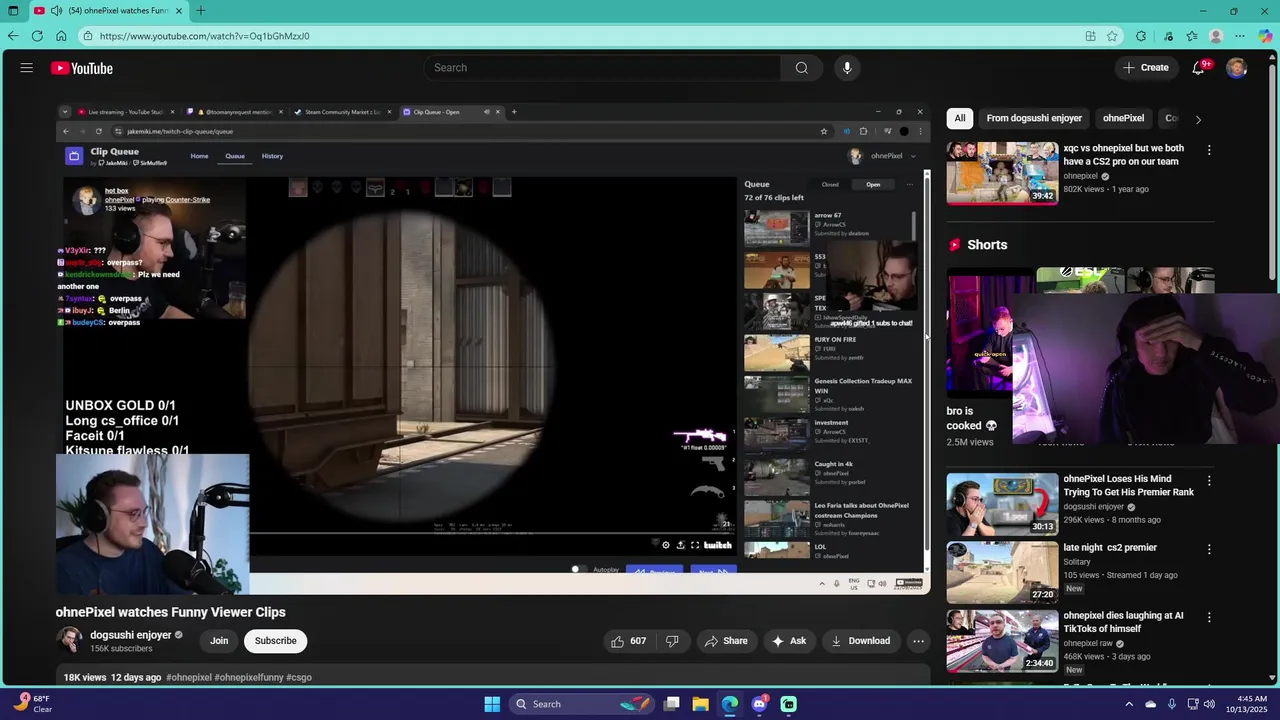View site information lock icon

point(88,36)
